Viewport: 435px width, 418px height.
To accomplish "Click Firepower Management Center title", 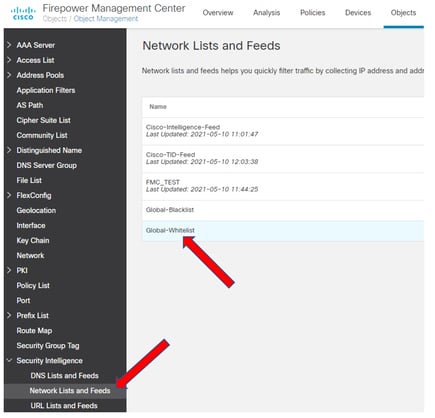I will click(114, 8).
